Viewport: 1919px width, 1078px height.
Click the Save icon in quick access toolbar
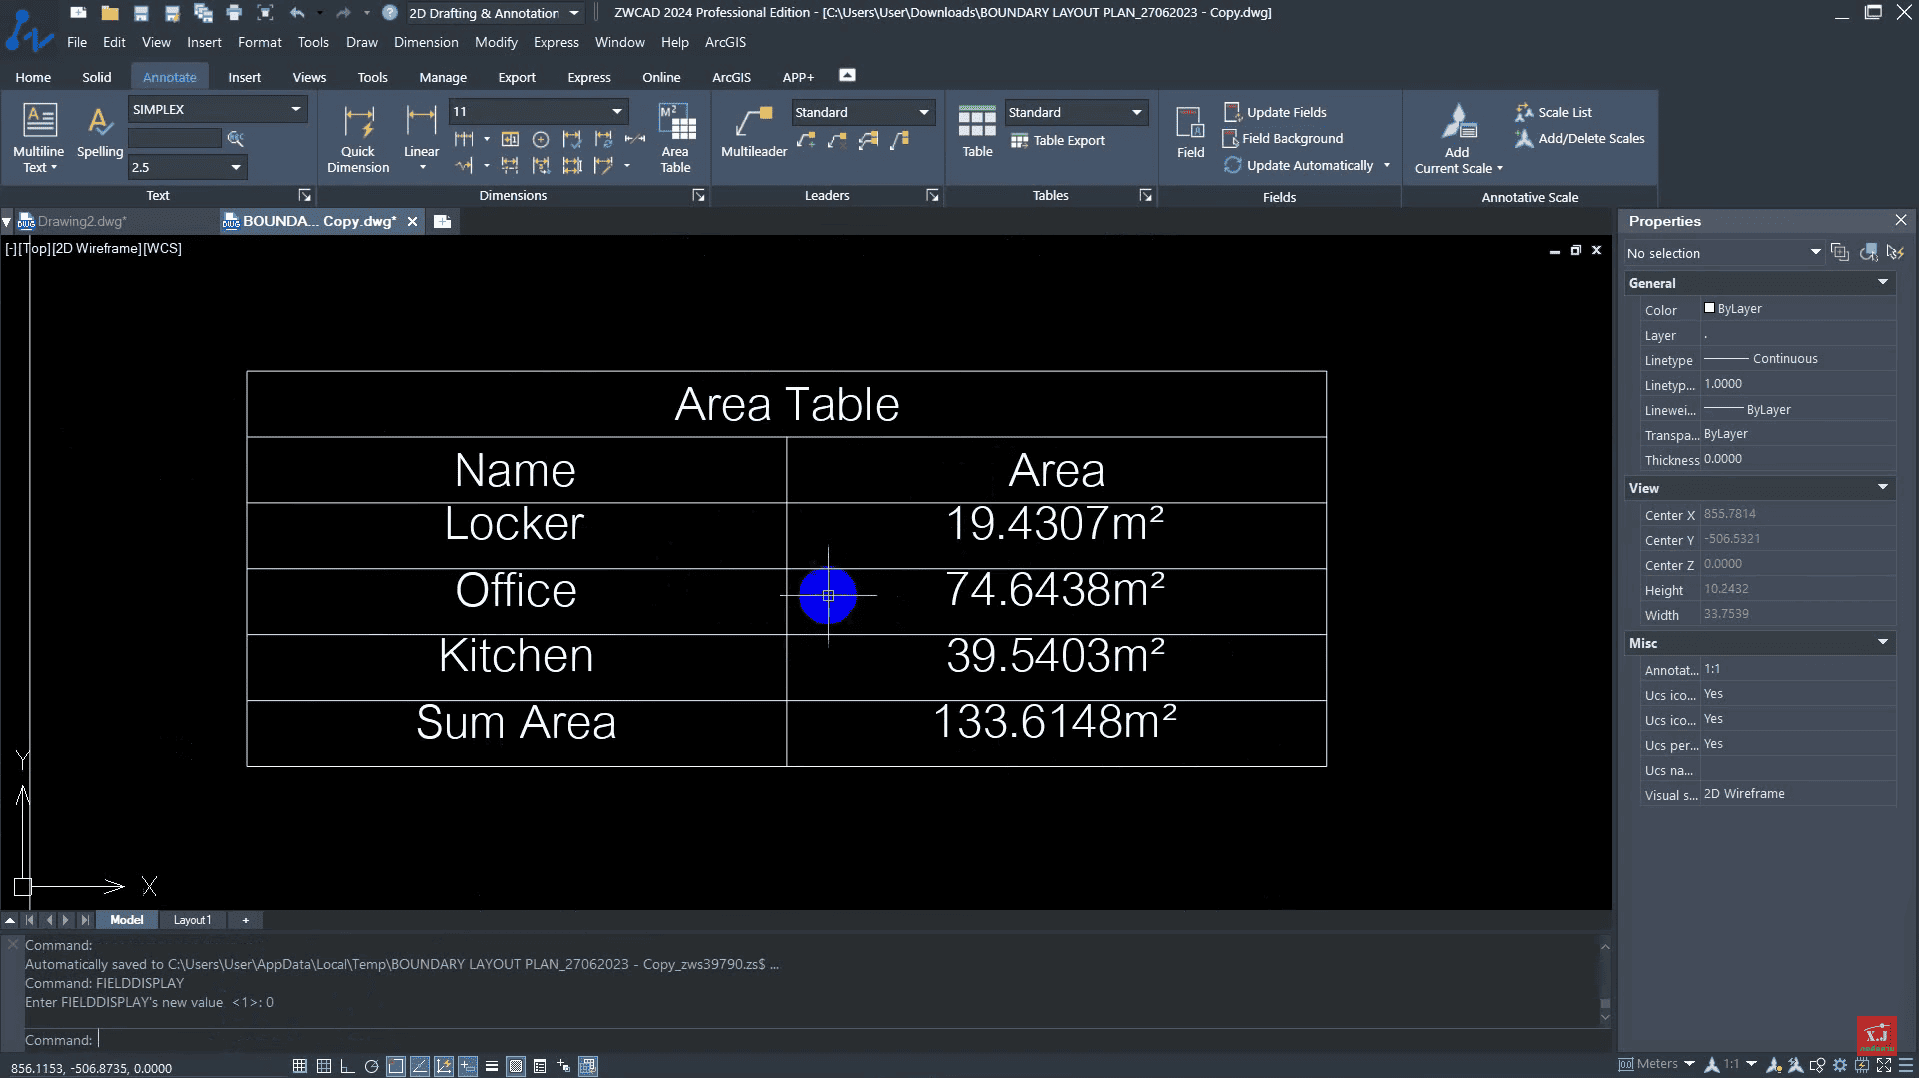(x=141, y=13)
